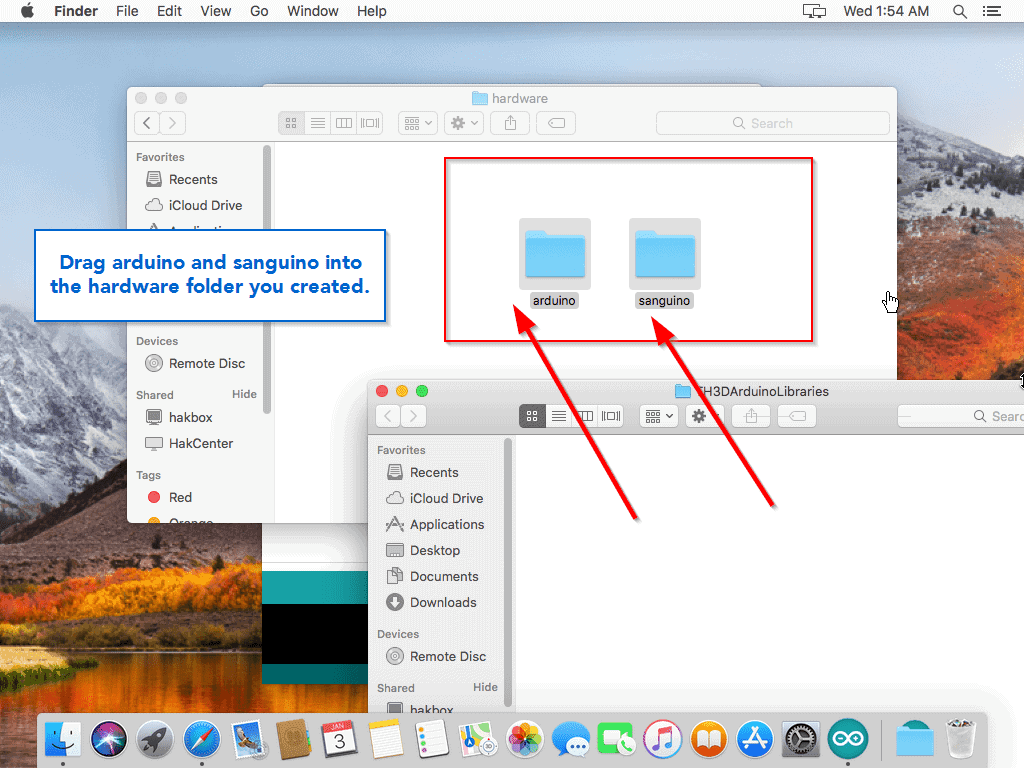
Task: Click the back arrow in hardware window
Action: coord(147,123)
